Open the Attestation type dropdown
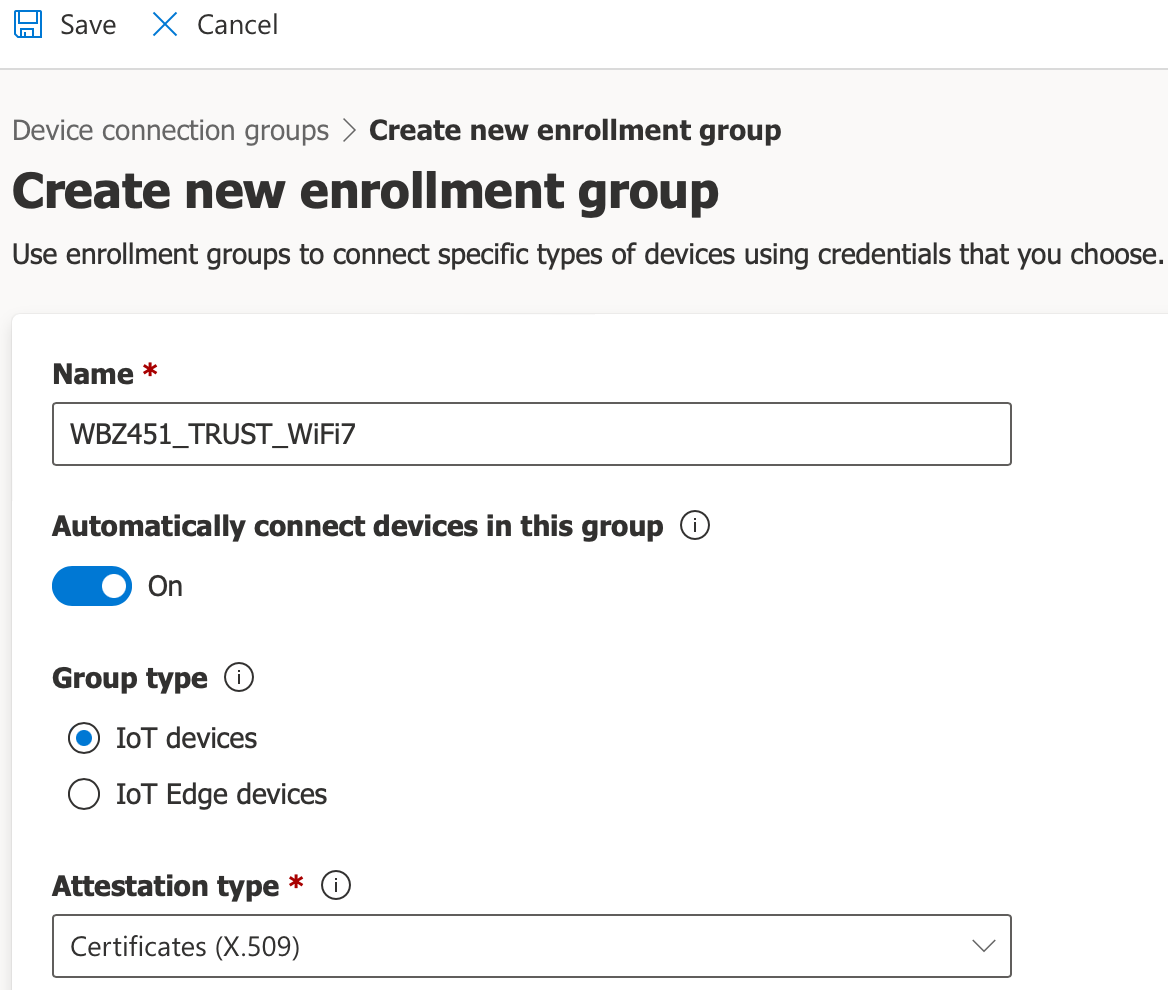 pos(532,946)
